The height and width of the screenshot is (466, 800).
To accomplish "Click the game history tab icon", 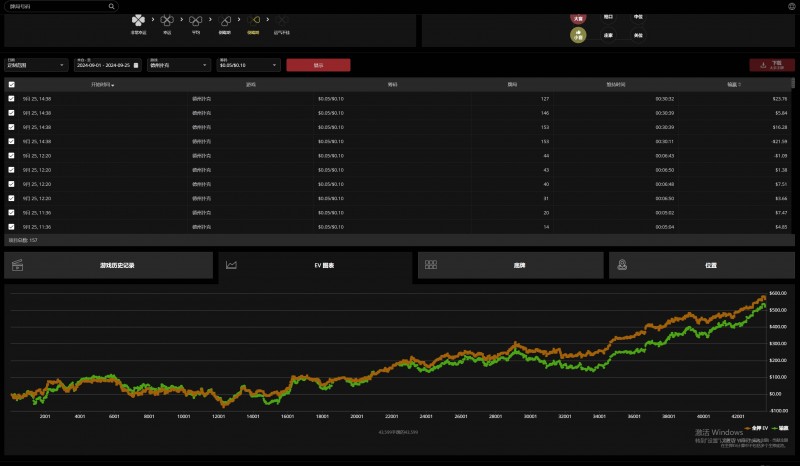I will pyautogui.click(x=16, y=265).
